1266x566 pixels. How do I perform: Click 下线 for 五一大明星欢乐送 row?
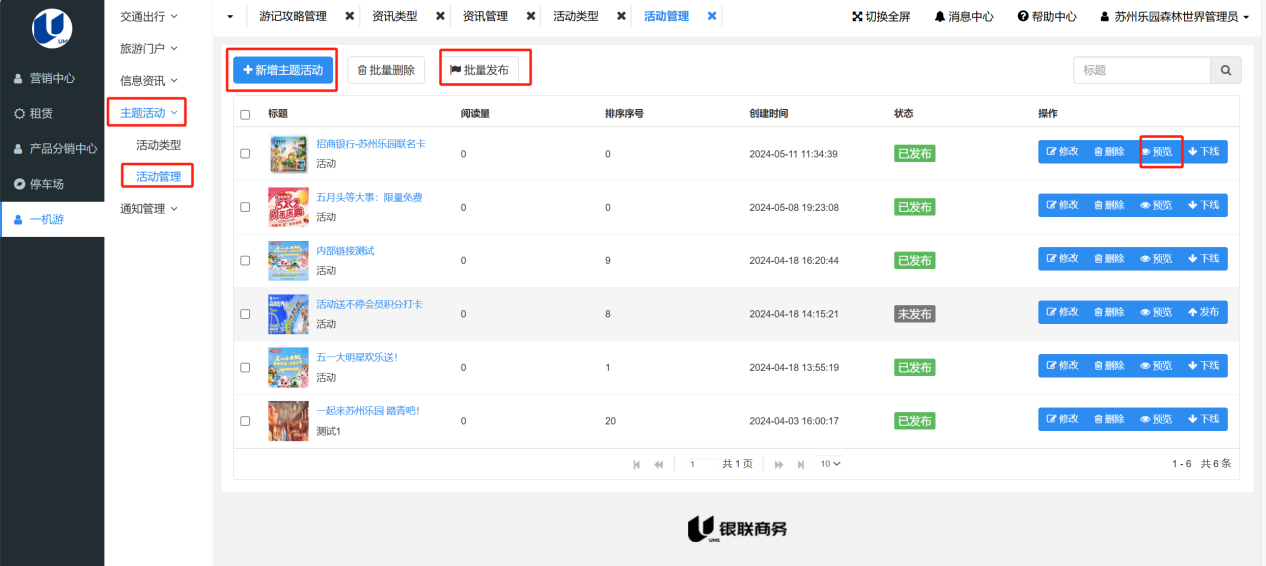click(x=1204, y=366)
